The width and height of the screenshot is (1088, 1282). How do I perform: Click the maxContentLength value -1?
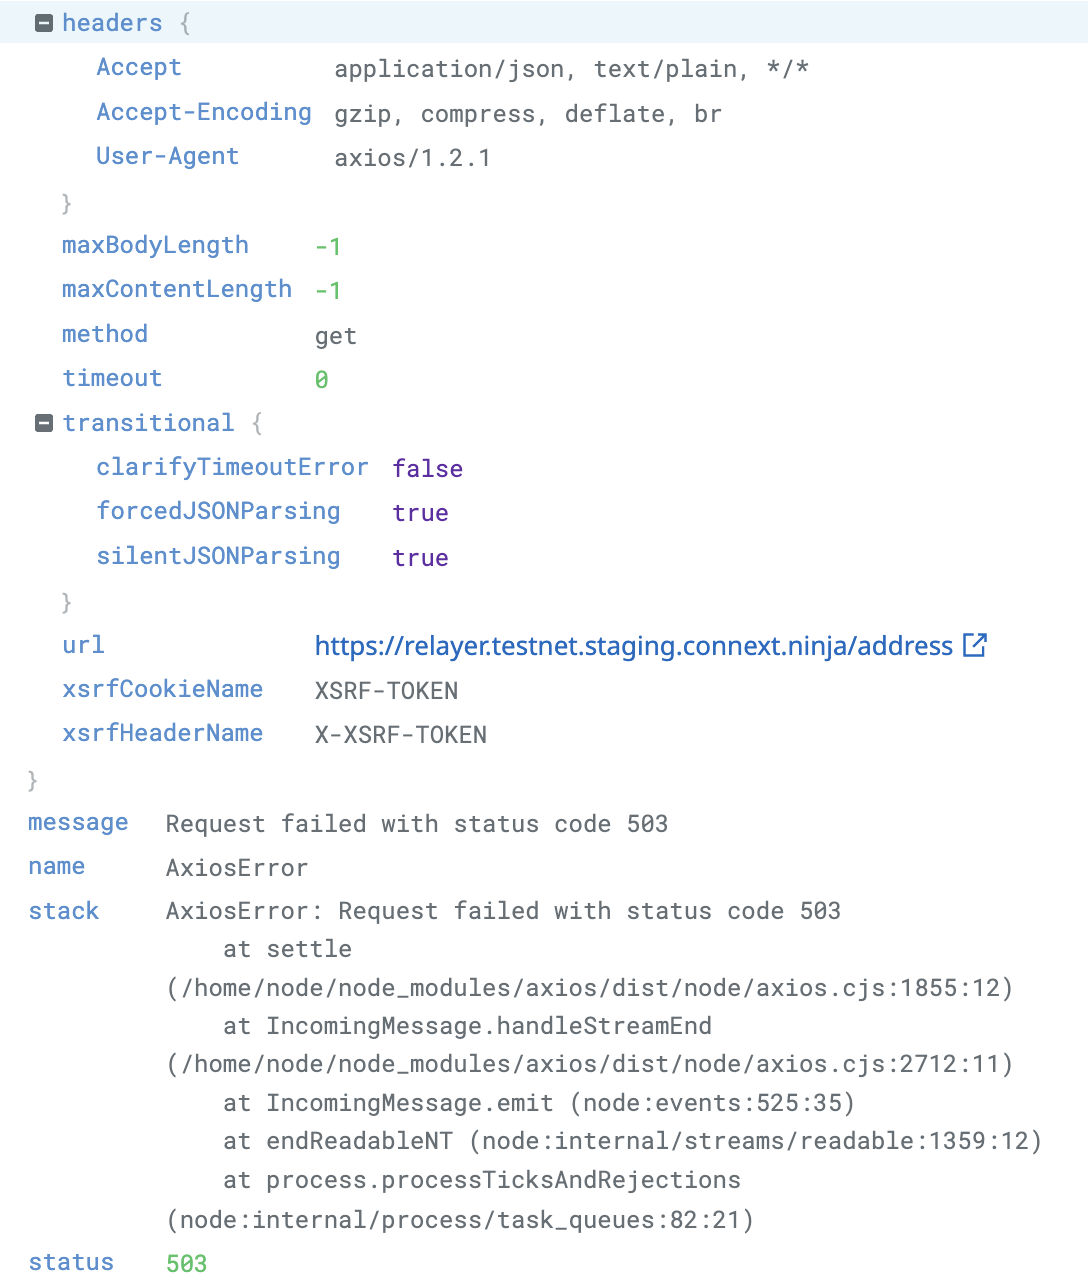(327, 290)
